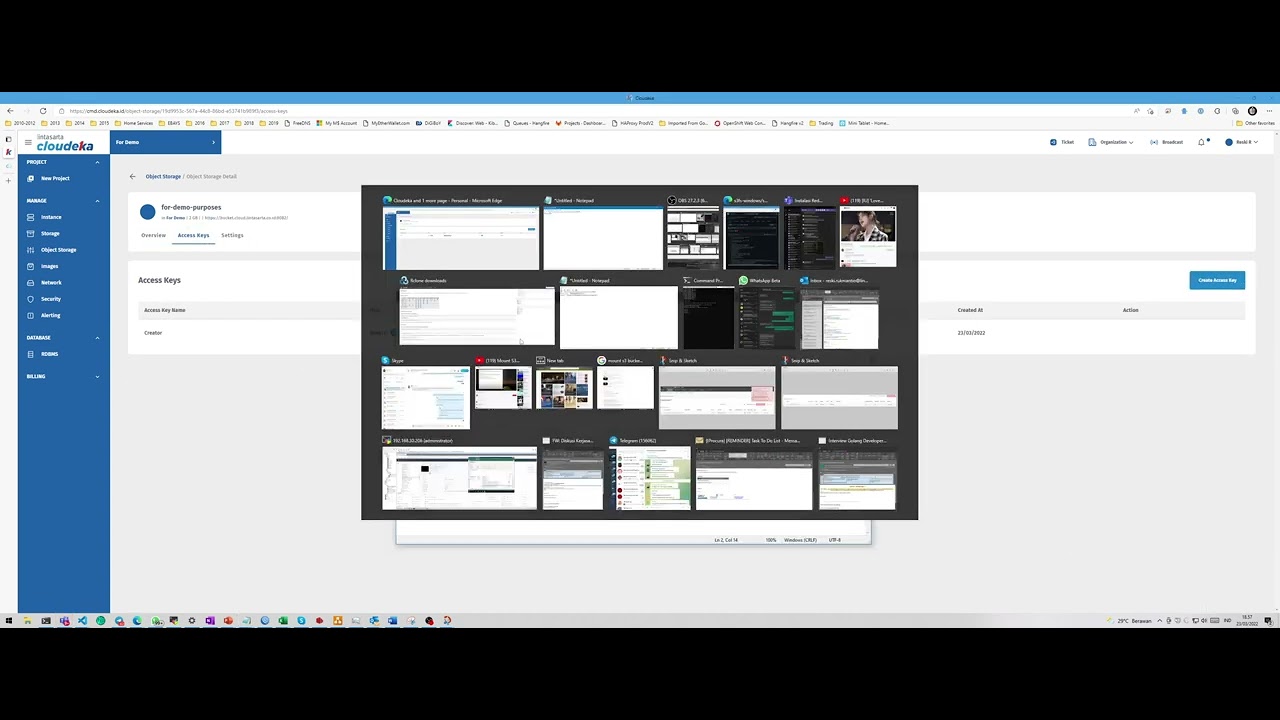Click the Creator access key row

692,333
